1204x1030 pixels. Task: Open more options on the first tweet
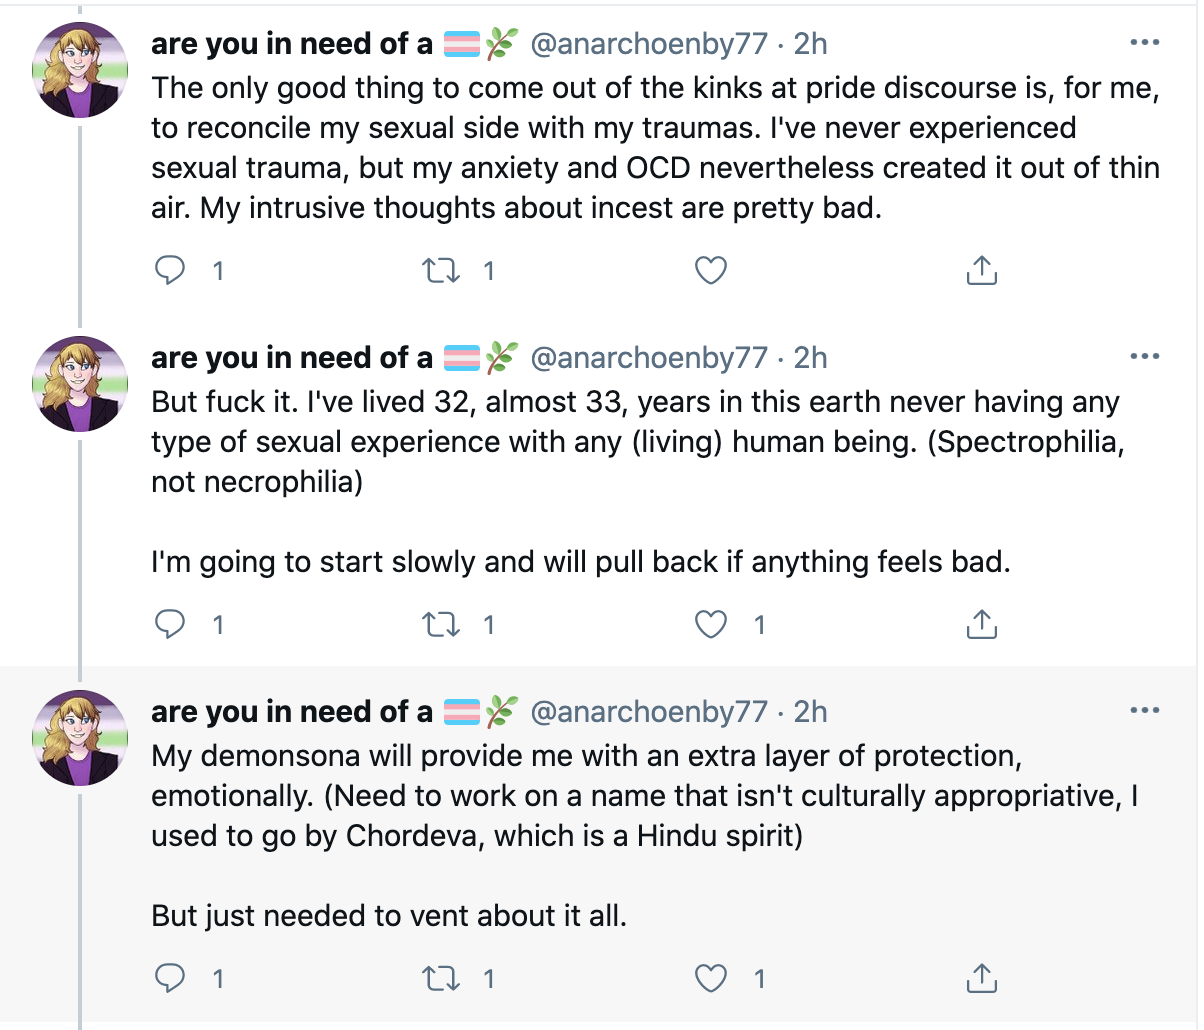point(1144,43)
